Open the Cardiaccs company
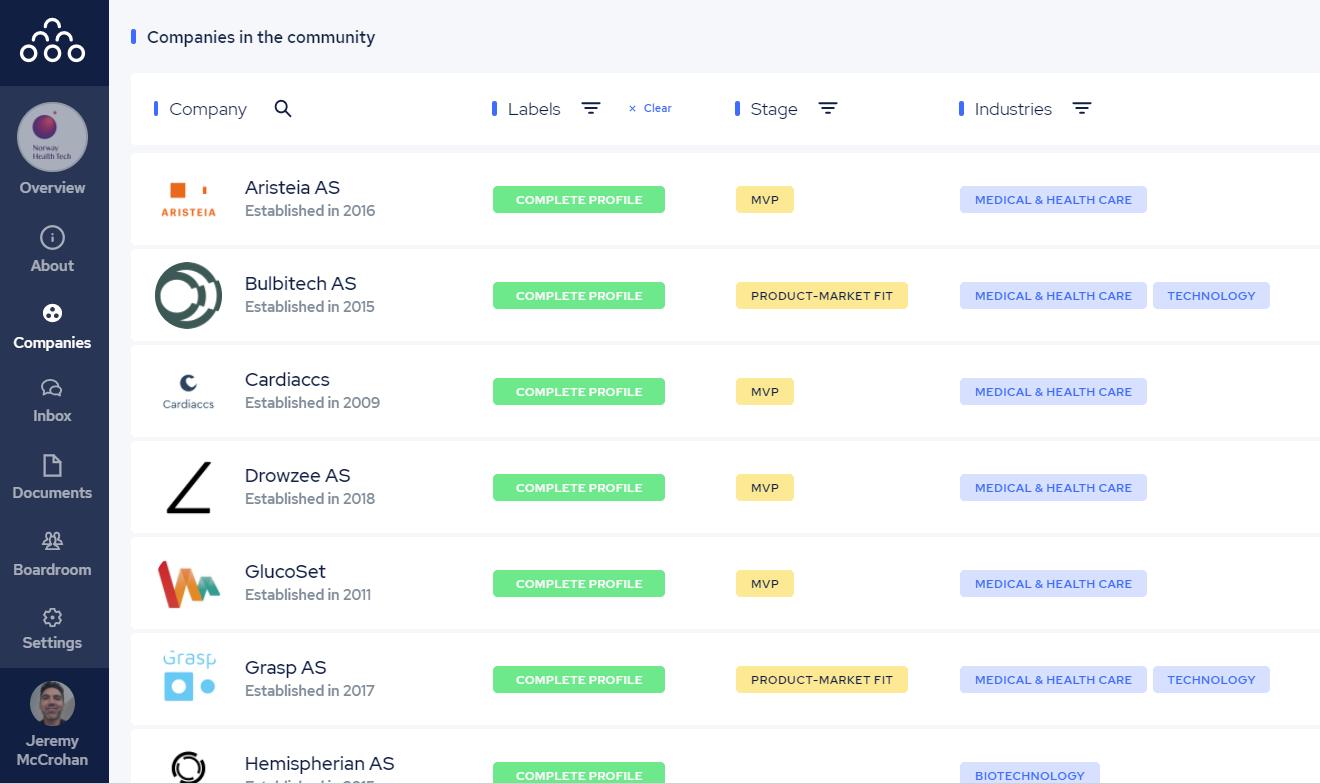This screenshot has height=784, width=1320. (287, 379)
